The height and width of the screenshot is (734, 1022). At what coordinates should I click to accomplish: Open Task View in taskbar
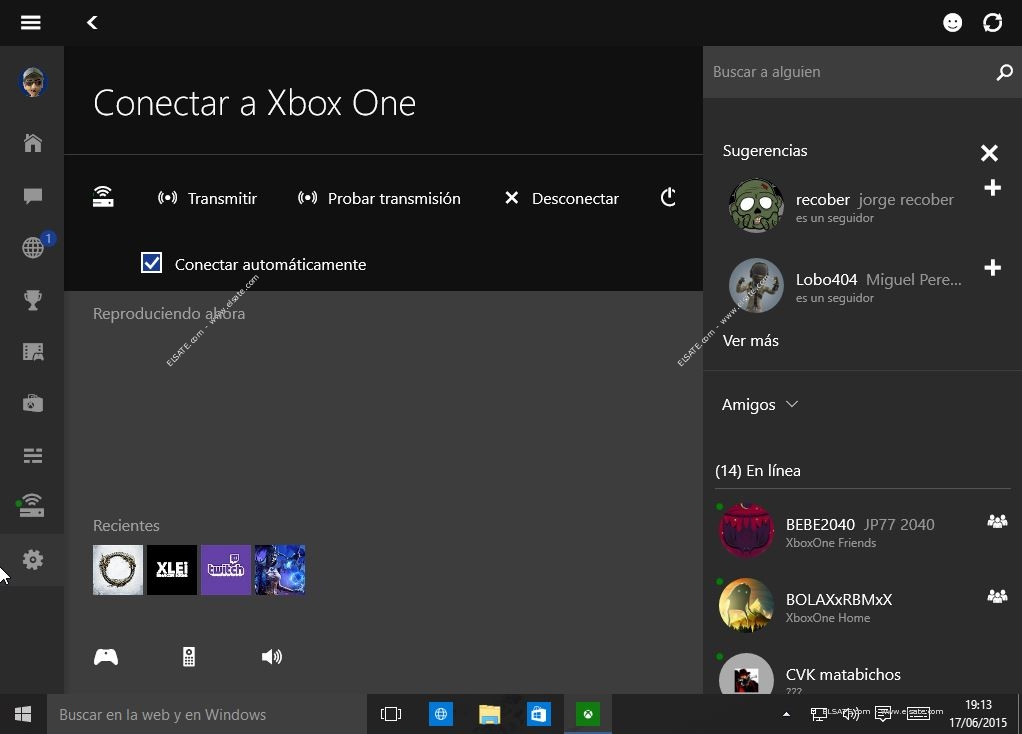[x=391, y=714]
